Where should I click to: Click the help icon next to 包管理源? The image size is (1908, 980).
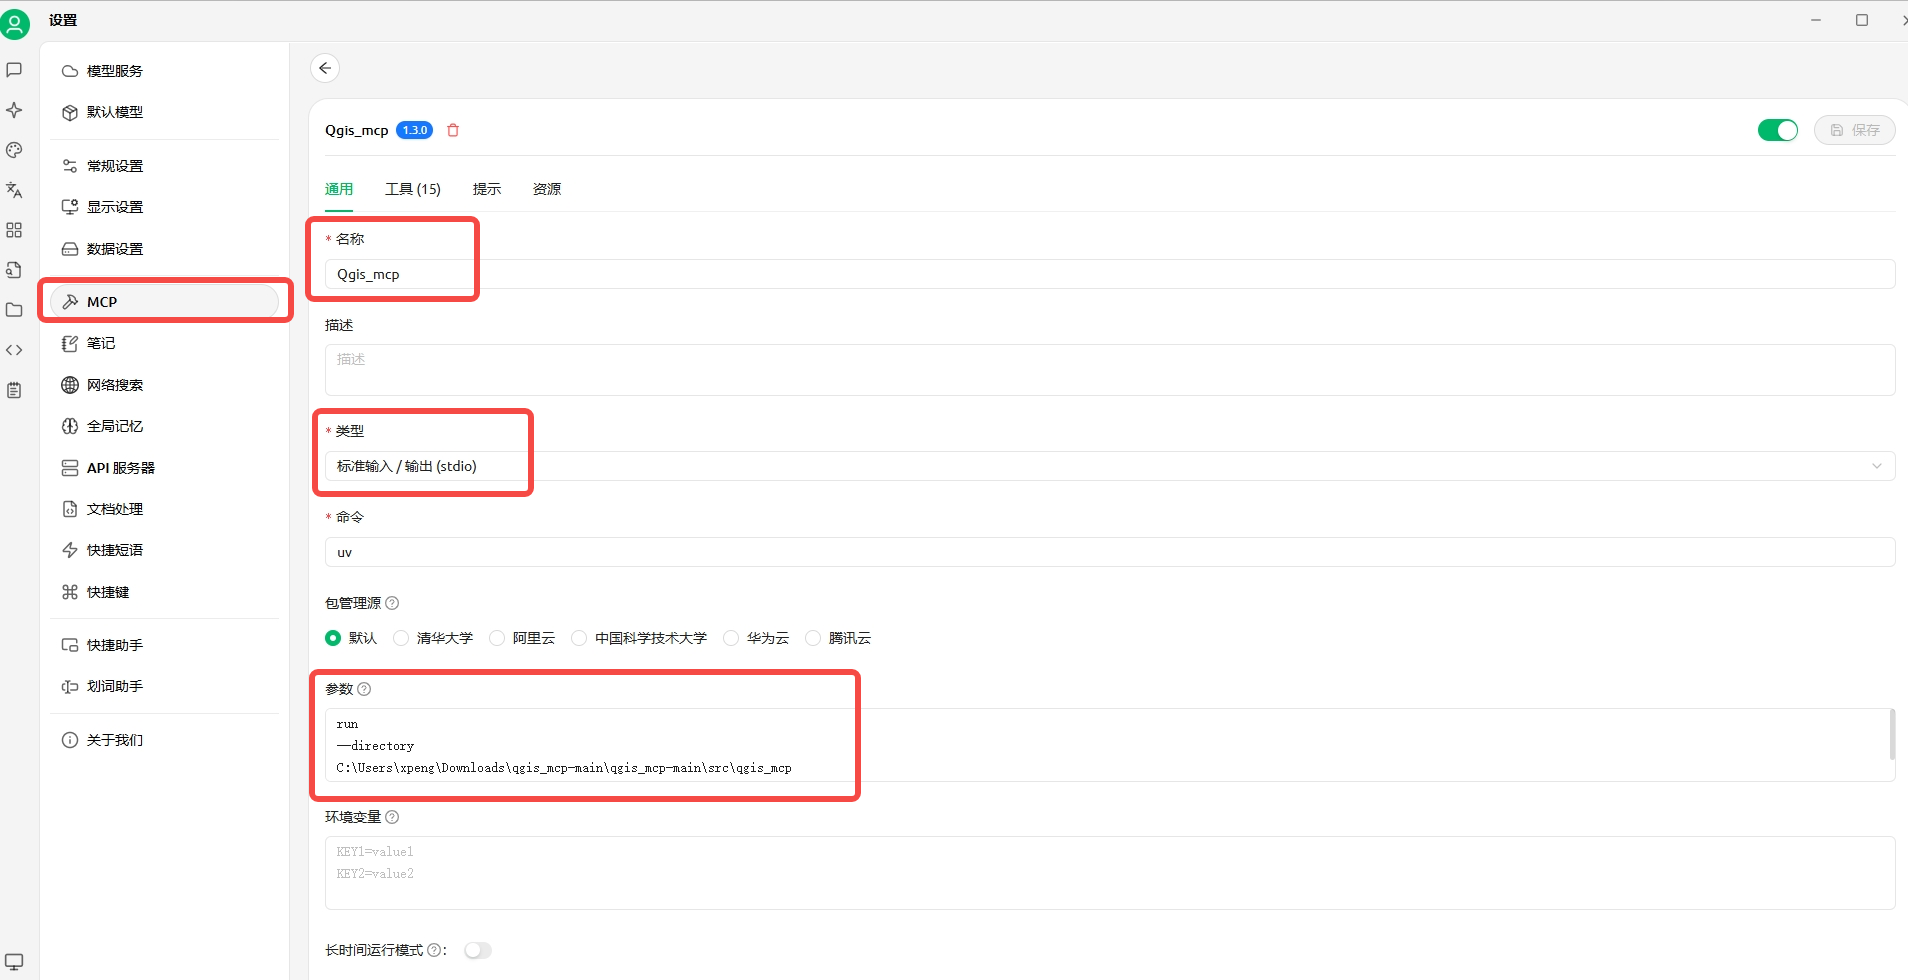pyautogui.click(x=392, y=603)
